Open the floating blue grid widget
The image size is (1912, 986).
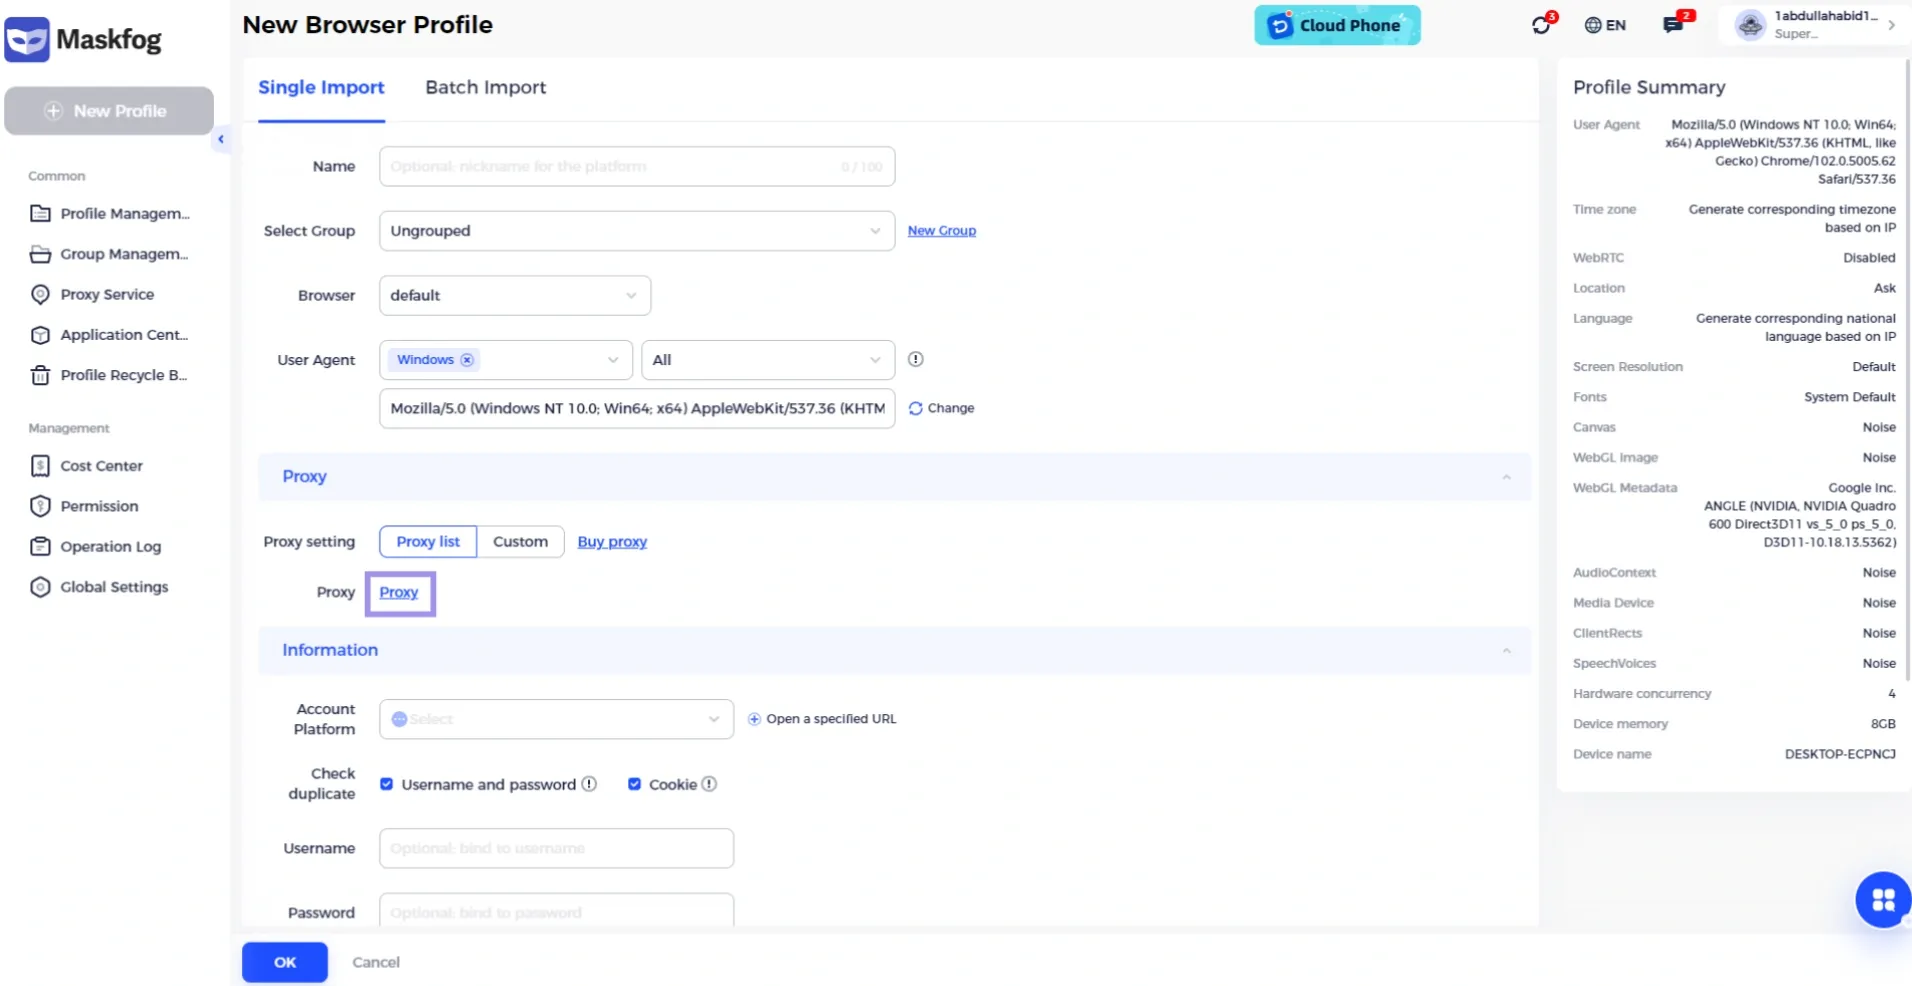pyautogui.click(x=1883, y=900)
